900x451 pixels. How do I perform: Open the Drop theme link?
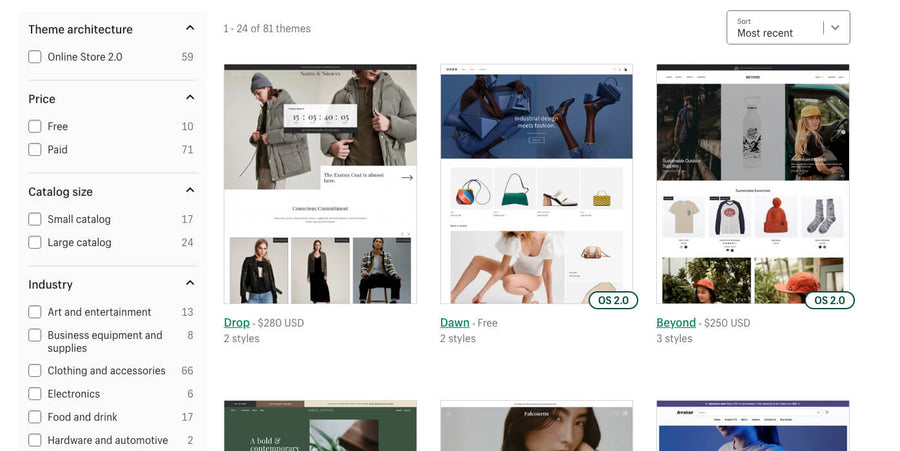tap(236, 322)
